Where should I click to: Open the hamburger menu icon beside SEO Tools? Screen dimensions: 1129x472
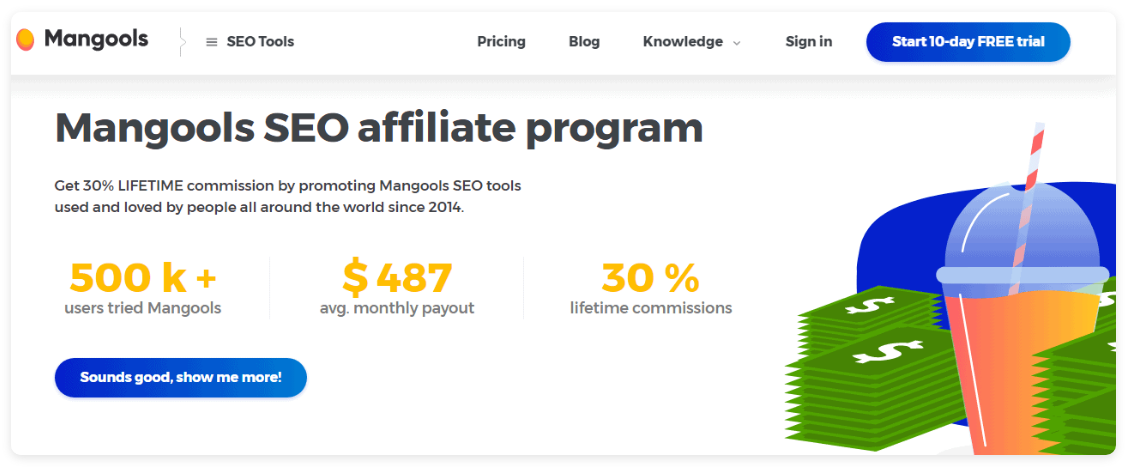click(x=212, y=42)
